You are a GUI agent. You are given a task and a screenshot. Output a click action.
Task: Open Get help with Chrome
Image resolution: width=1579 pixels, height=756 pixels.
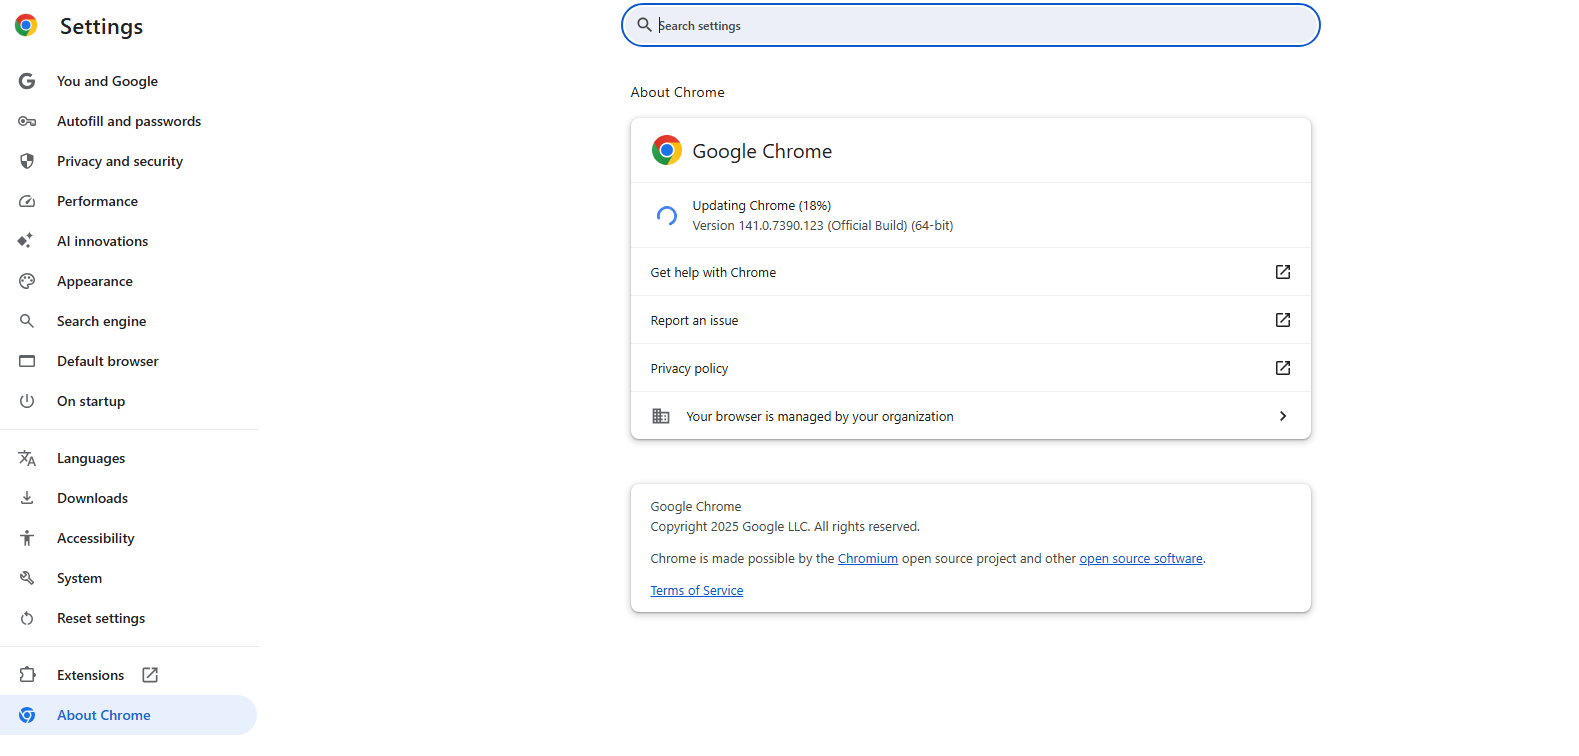click(970, 272)
